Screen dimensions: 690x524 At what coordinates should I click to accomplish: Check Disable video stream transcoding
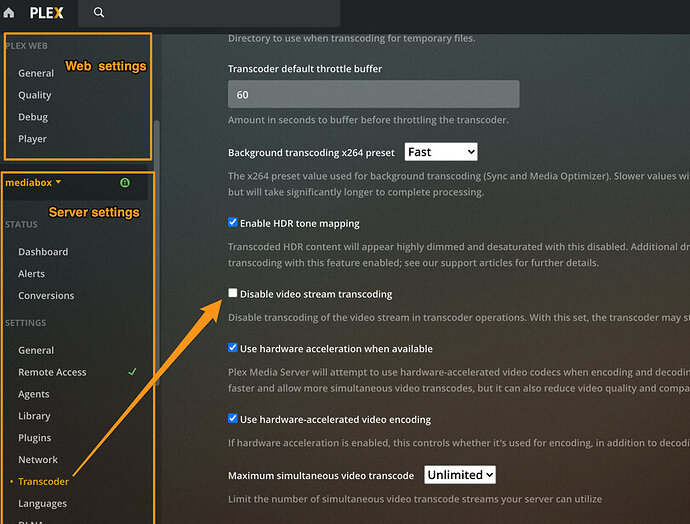coord(233,293)
